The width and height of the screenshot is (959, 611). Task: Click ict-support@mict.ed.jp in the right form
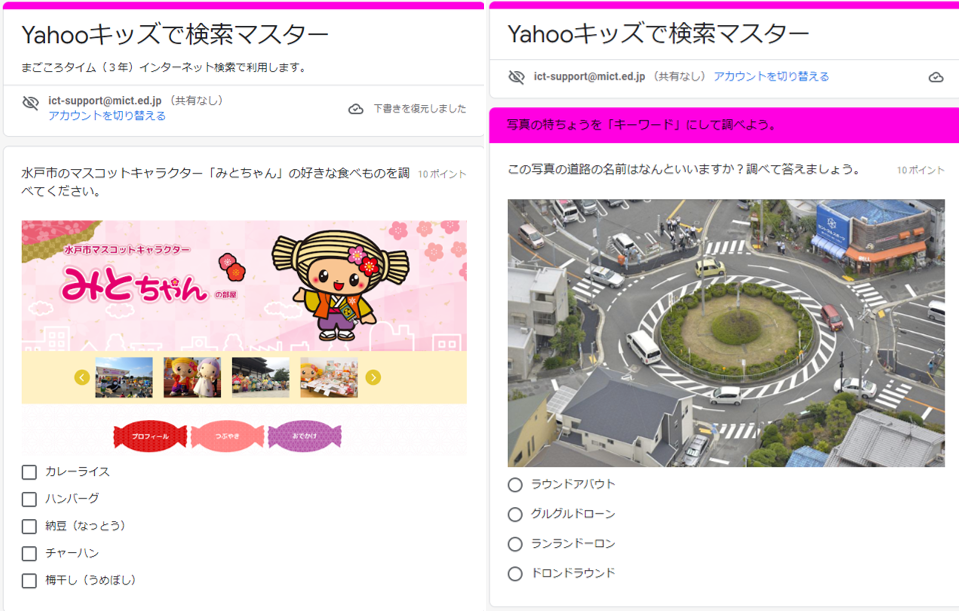tap(589, 76)
